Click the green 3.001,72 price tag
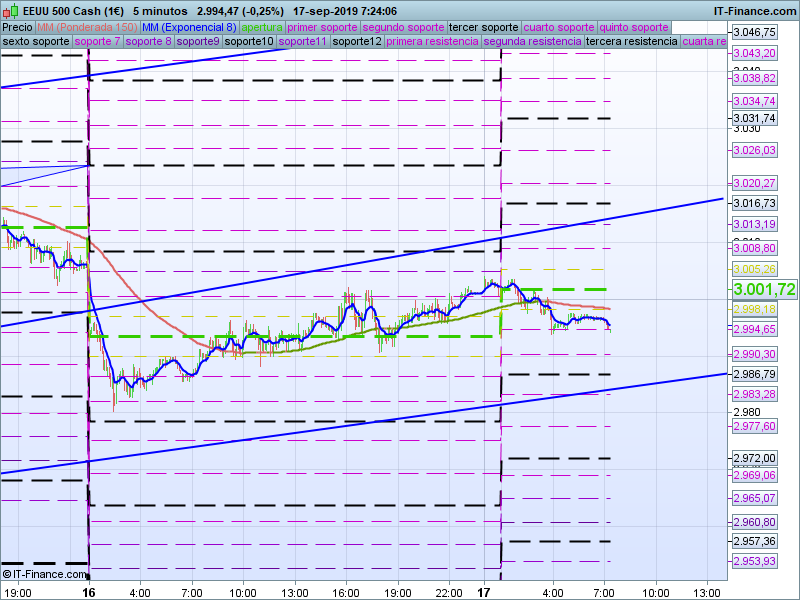 pyautogui.click(x=764, y=289)
